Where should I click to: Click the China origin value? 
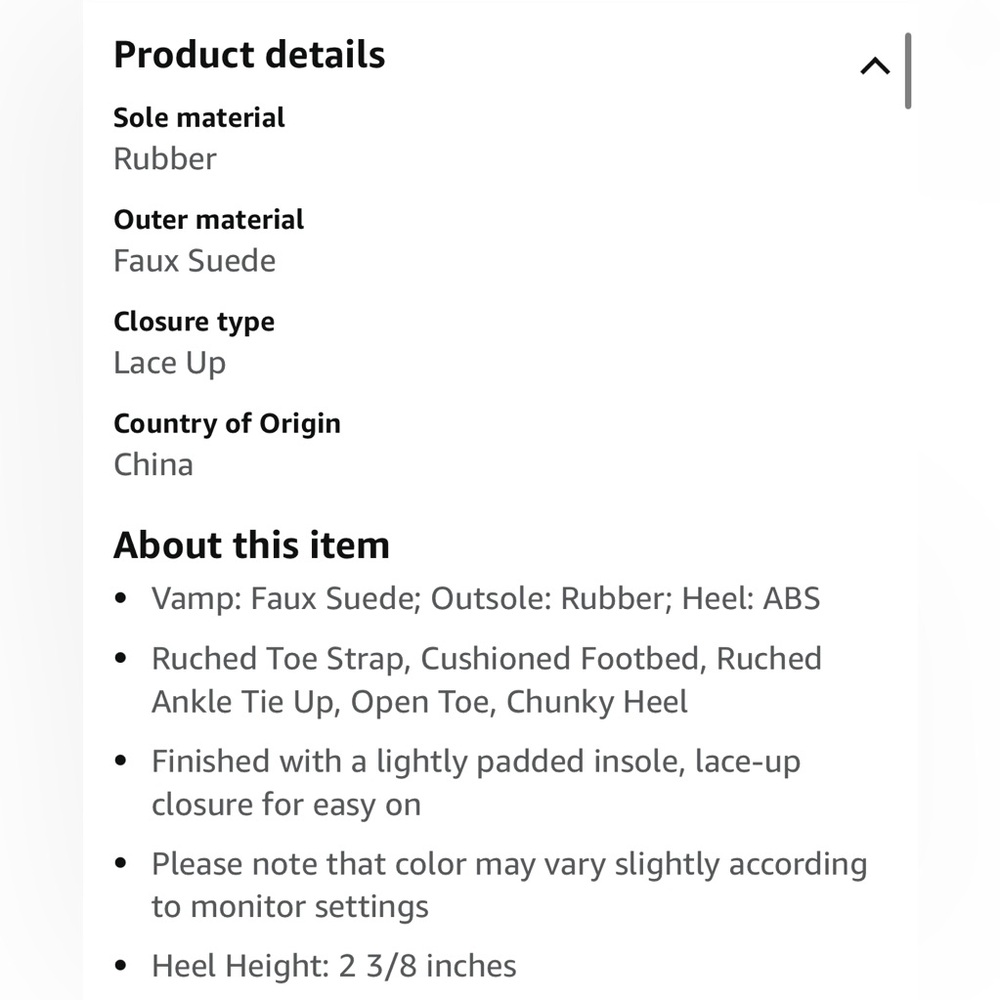point(153,465)
